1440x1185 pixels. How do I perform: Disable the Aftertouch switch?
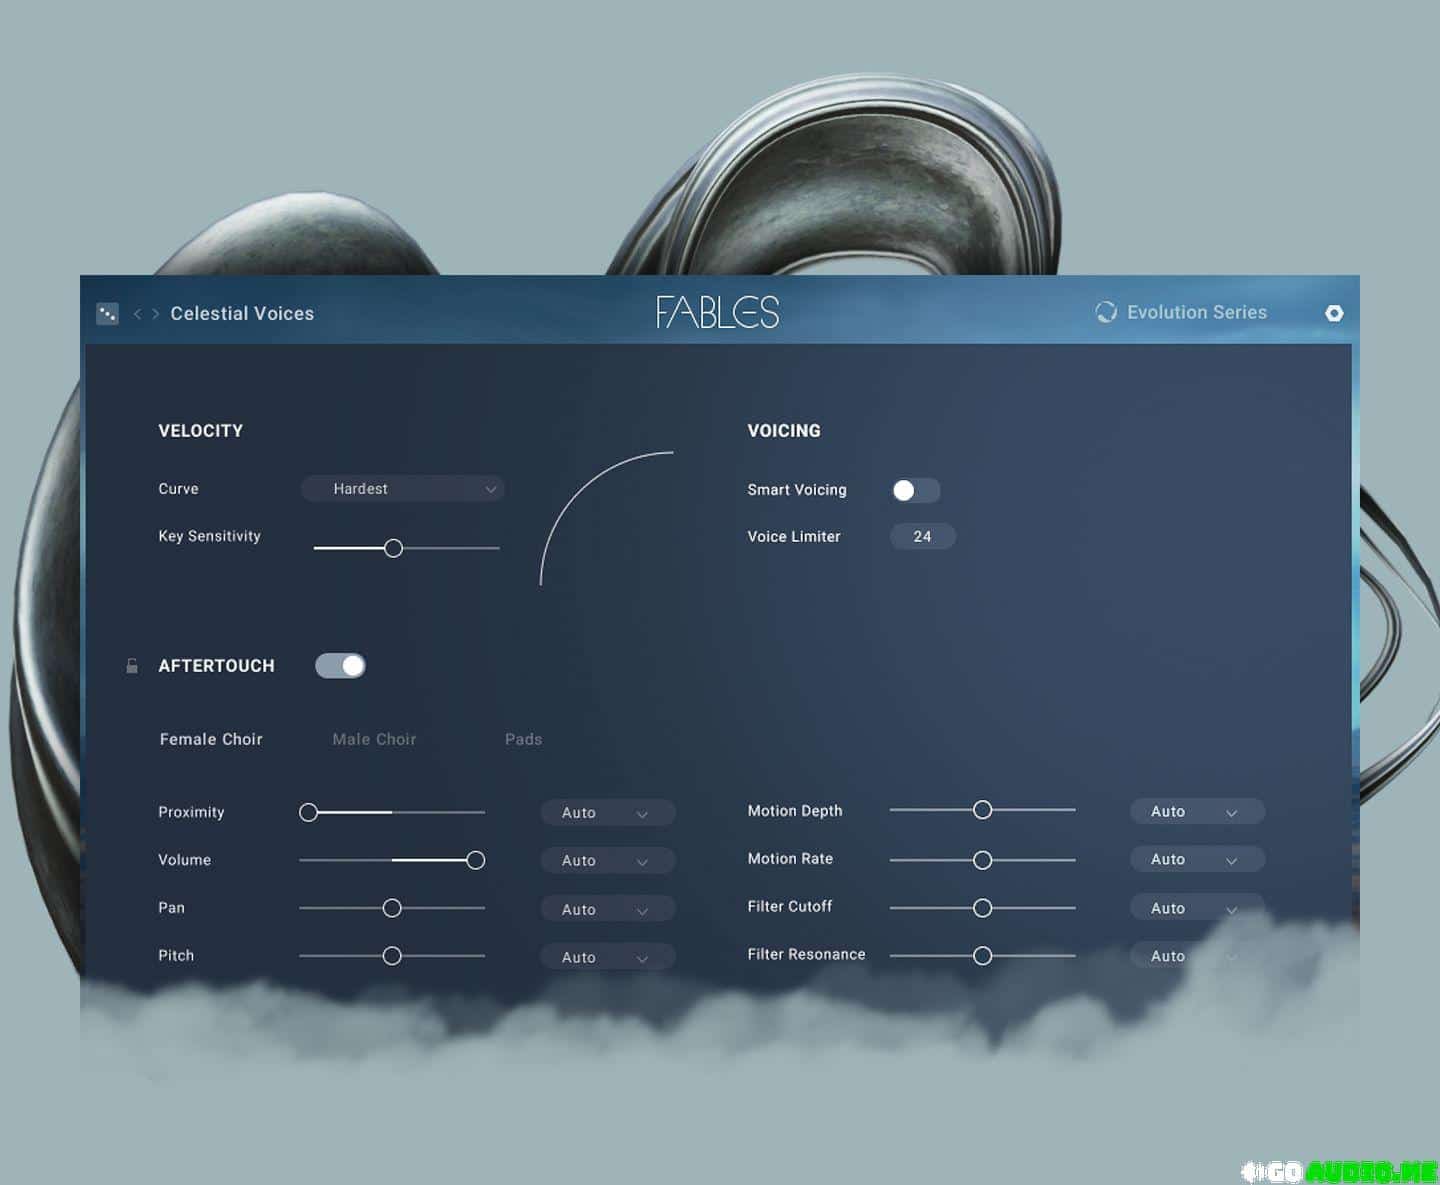click(340, 666)
